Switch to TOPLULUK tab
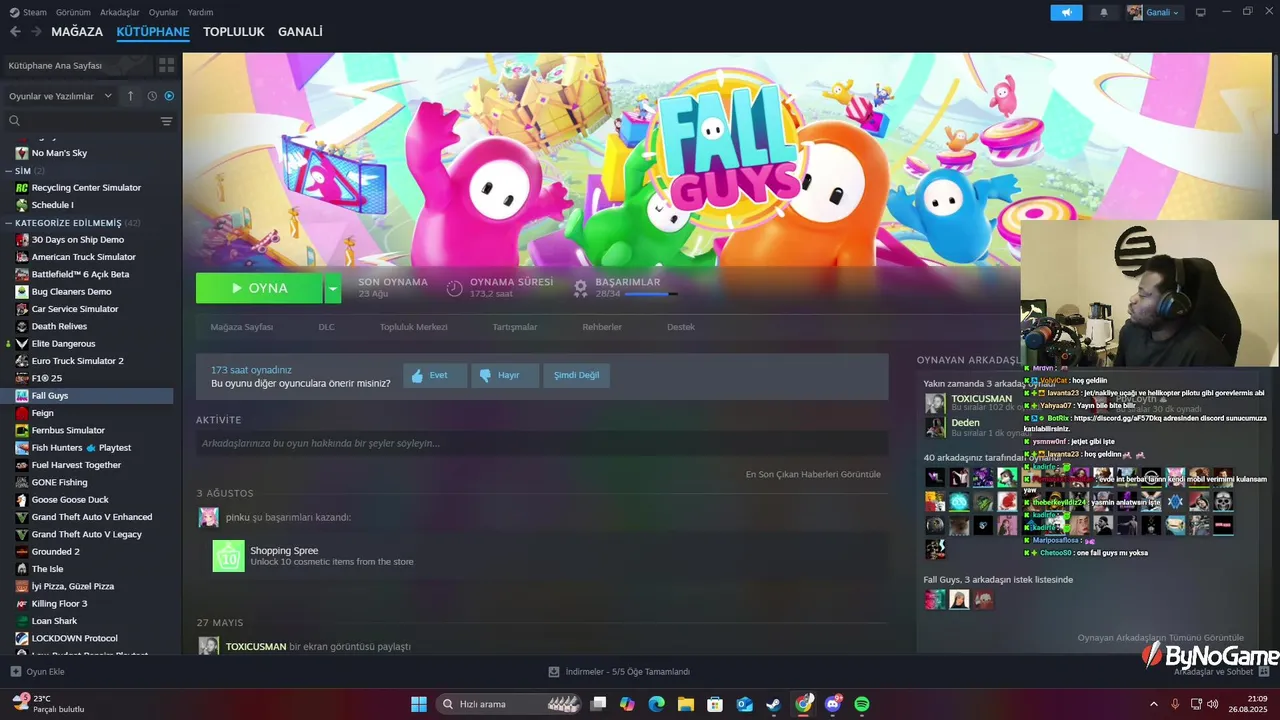This screenshot has height=720, width=1280. click(x=233, y=32)
